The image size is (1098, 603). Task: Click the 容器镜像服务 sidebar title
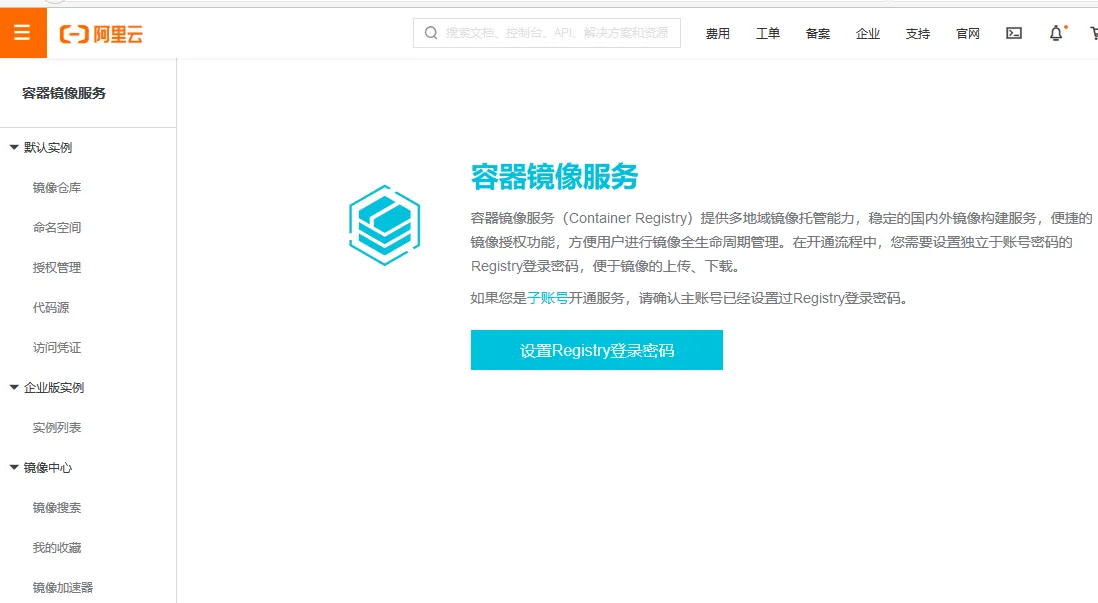click(64, 93)
